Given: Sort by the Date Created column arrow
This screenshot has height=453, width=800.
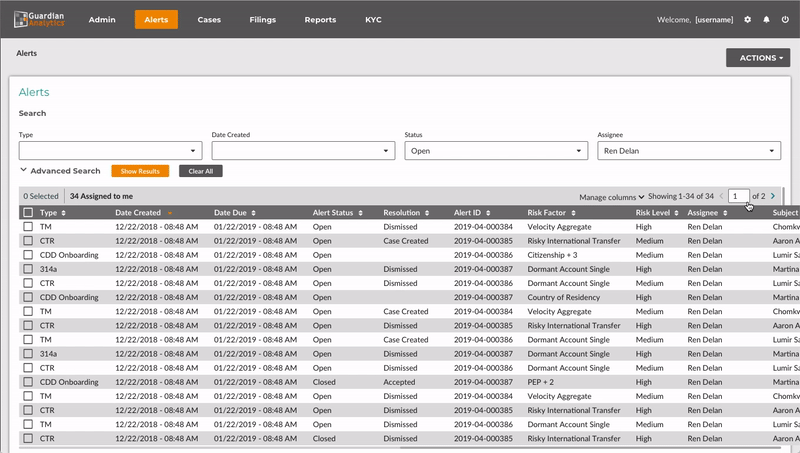Looking at the screenshot, I should click(x=170, y=213).
